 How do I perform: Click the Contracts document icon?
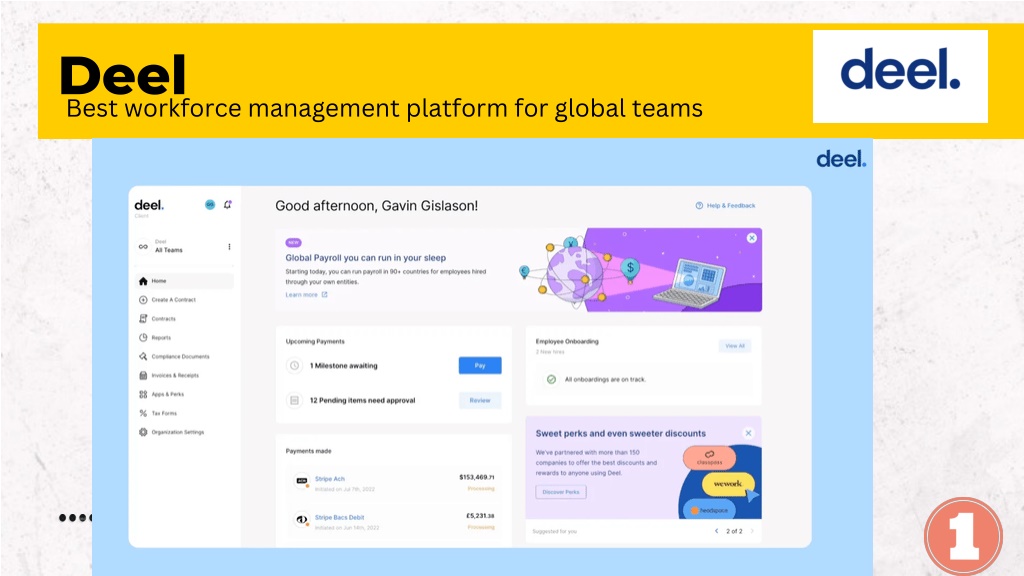point(143,319)
